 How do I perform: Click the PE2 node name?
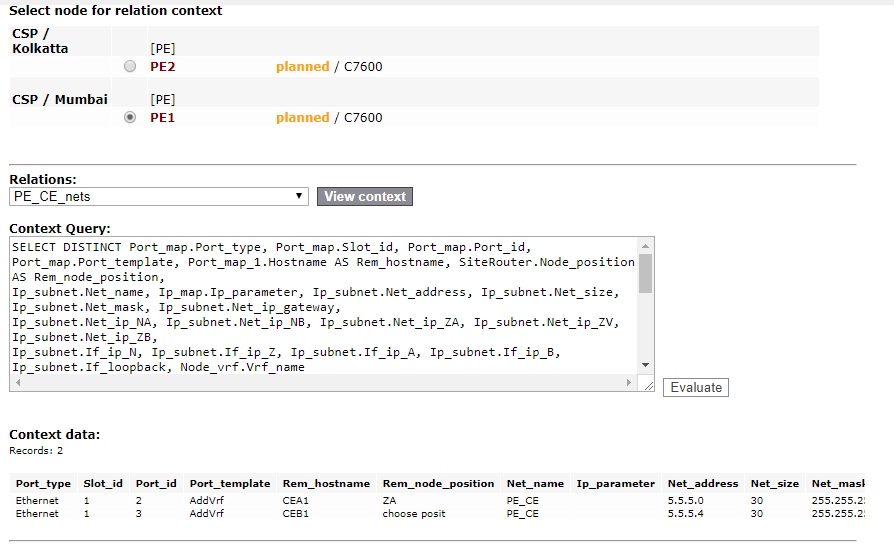coord(162,67)
